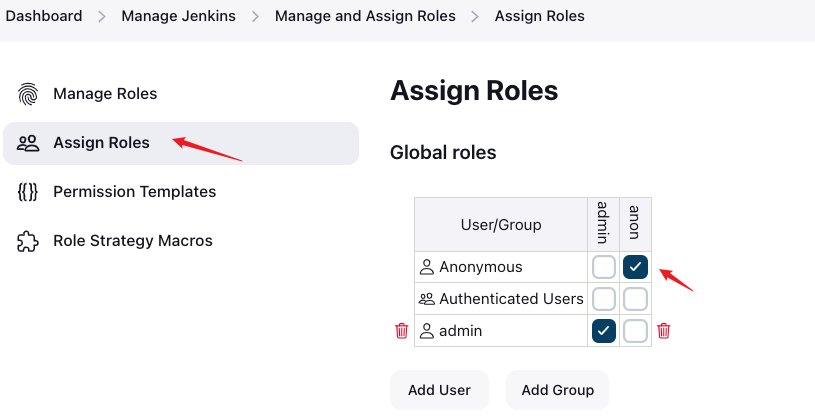Click the Add User button
Screen dimensions: 815x420
[x=439, y=390]
